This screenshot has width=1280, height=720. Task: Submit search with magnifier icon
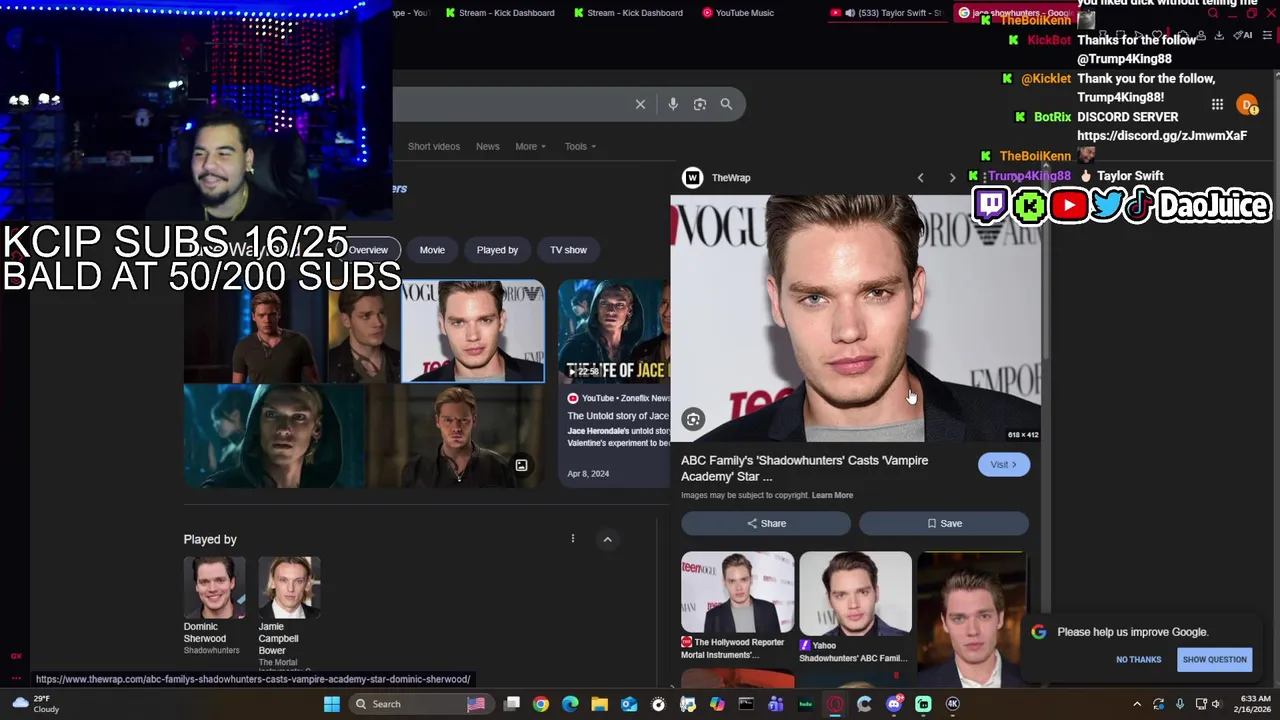(726, 104)
